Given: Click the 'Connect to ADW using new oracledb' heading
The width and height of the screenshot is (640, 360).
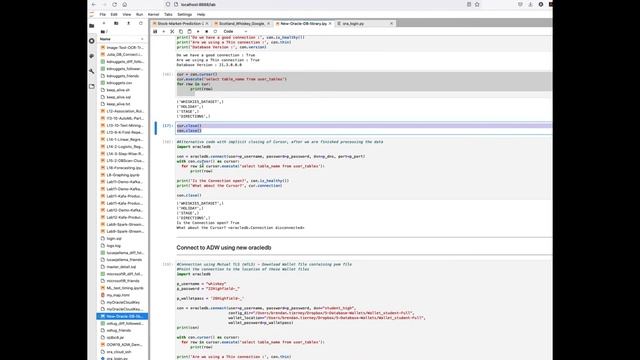Looking at the screenshot, I should pos(224,248).
